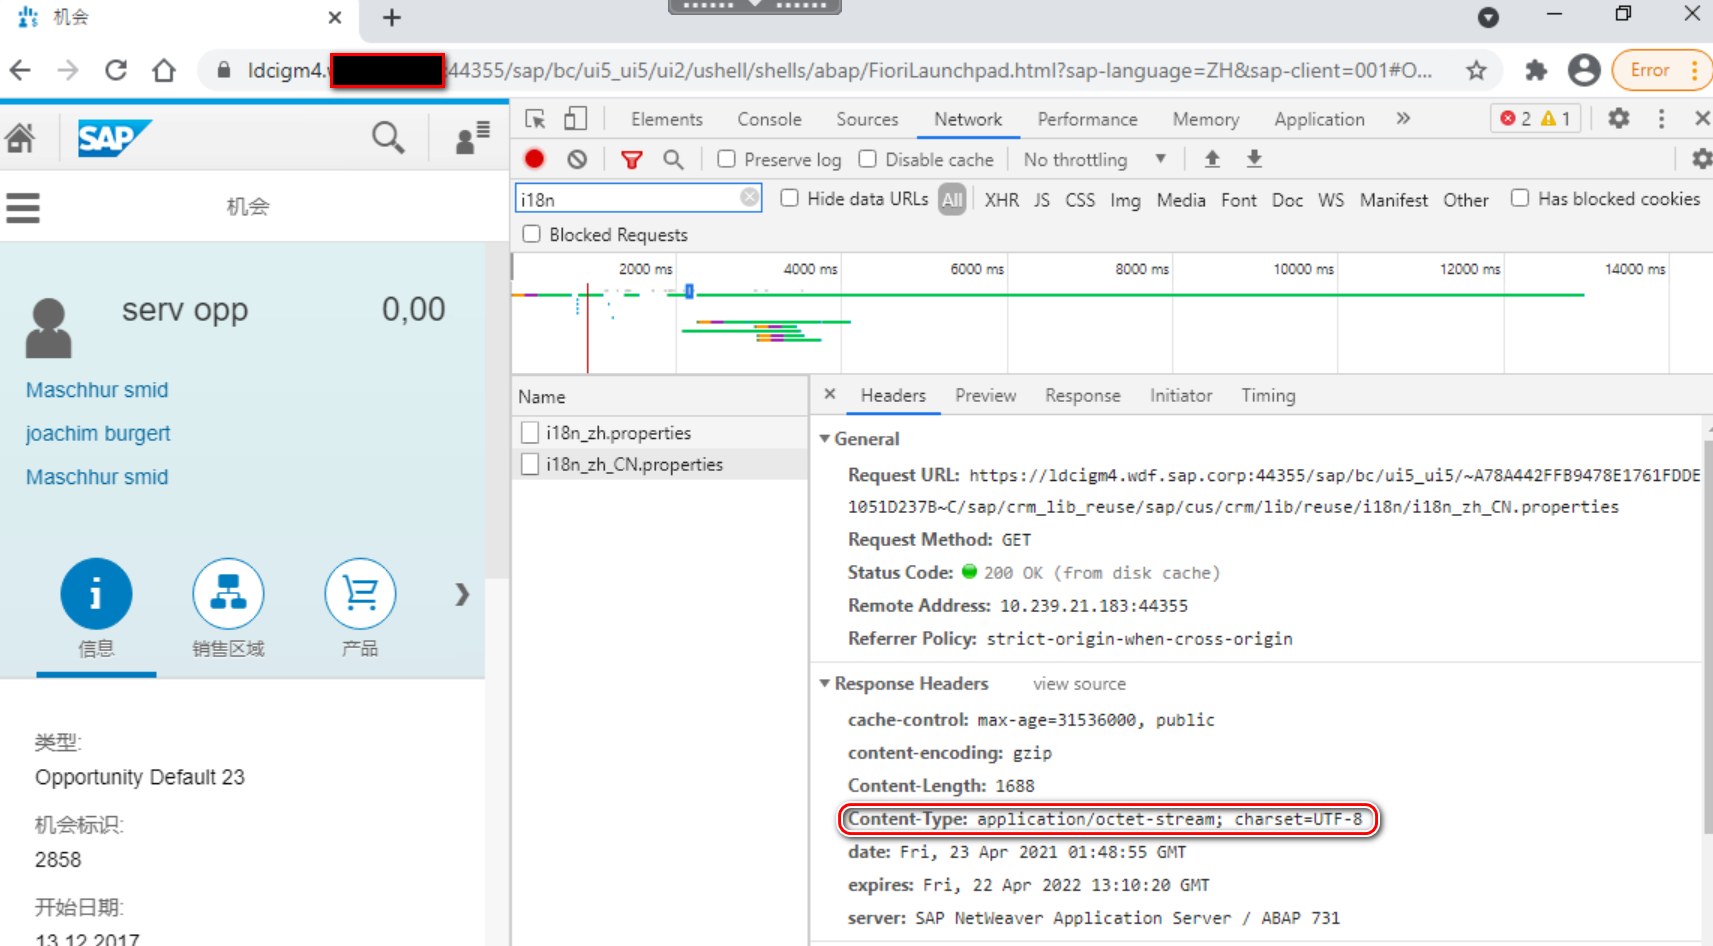Image resolution: width=1713 pixels, height=946 pixels.
Task: Select the 产品 cart icon tab
Action: pyautogui.click(x=360, y=594)
